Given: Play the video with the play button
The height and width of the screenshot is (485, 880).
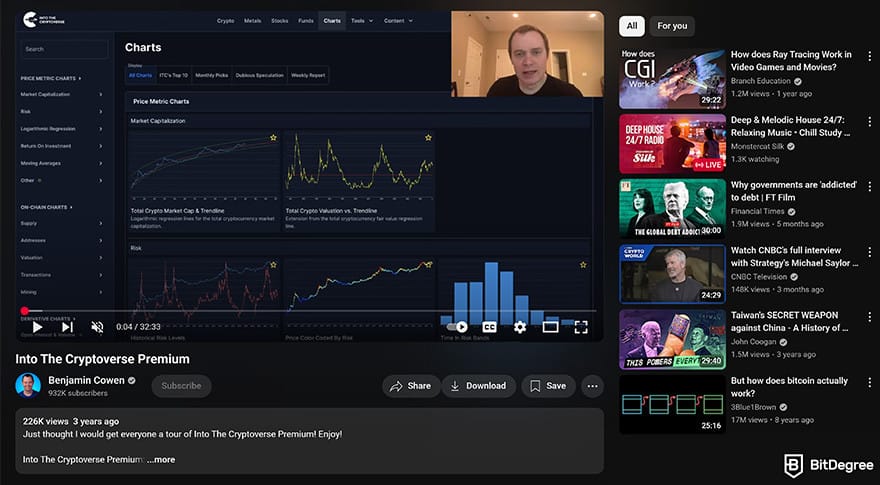Looking at the screenshot, I should (x=37, y=326).
